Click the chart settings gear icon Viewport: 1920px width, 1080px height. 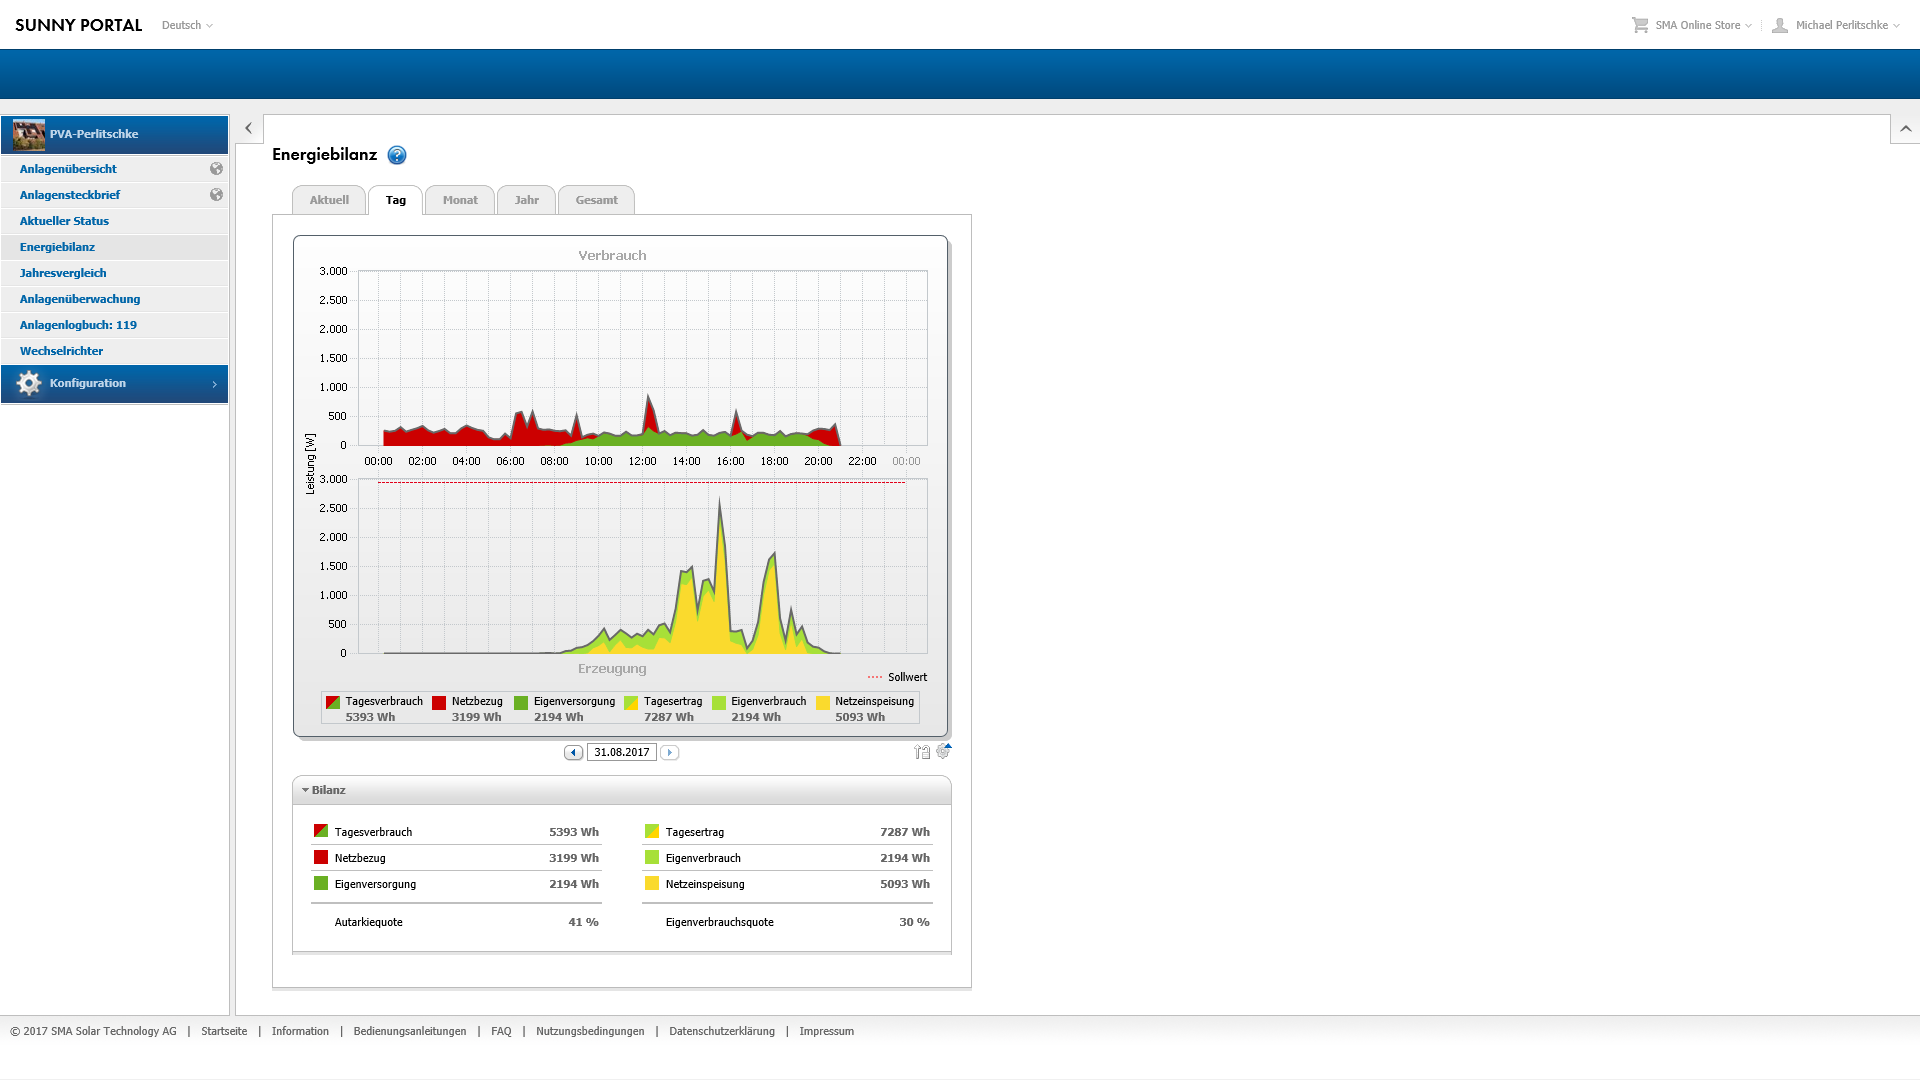click(943, 751)
